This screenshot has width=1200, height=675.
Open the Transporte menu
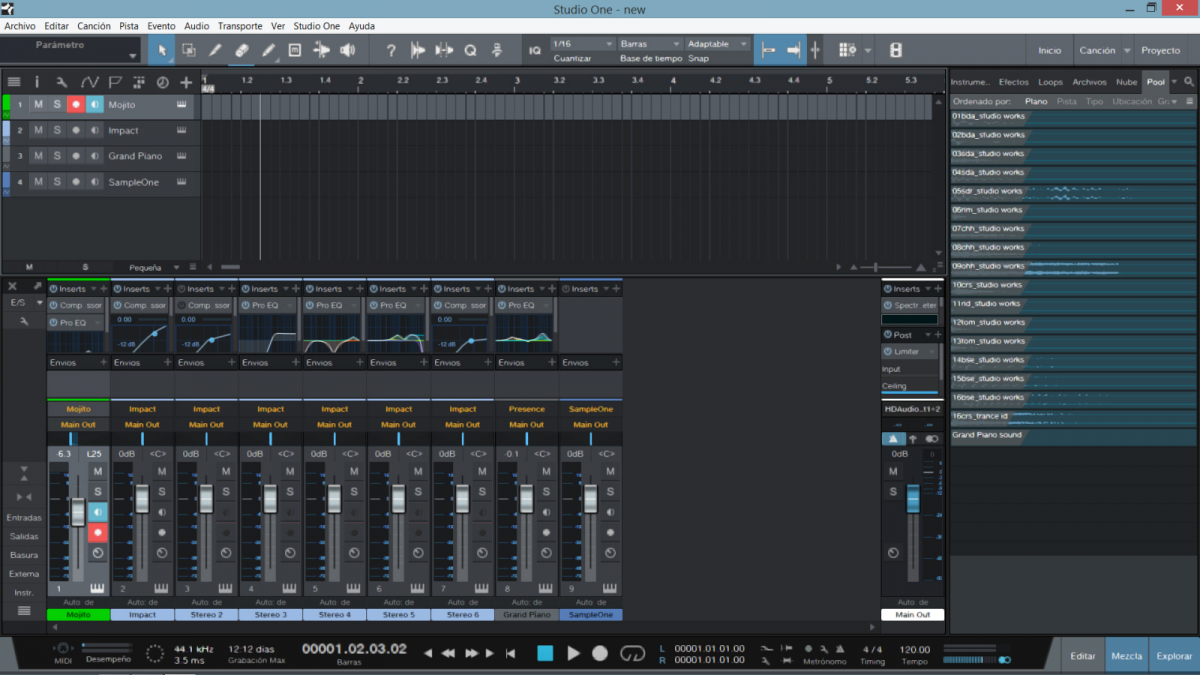coord(240,26)
